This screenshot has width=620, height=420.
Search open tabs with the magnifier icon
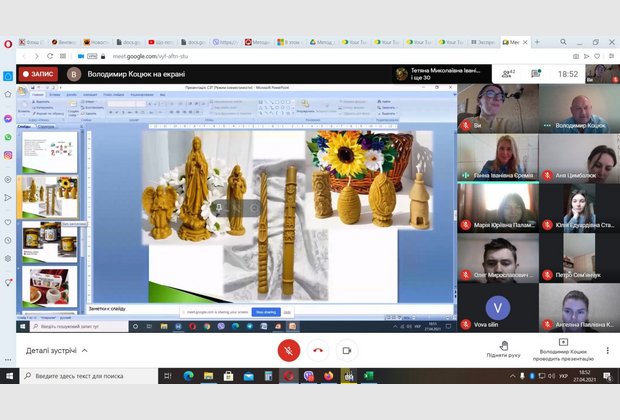pos(563,42)
